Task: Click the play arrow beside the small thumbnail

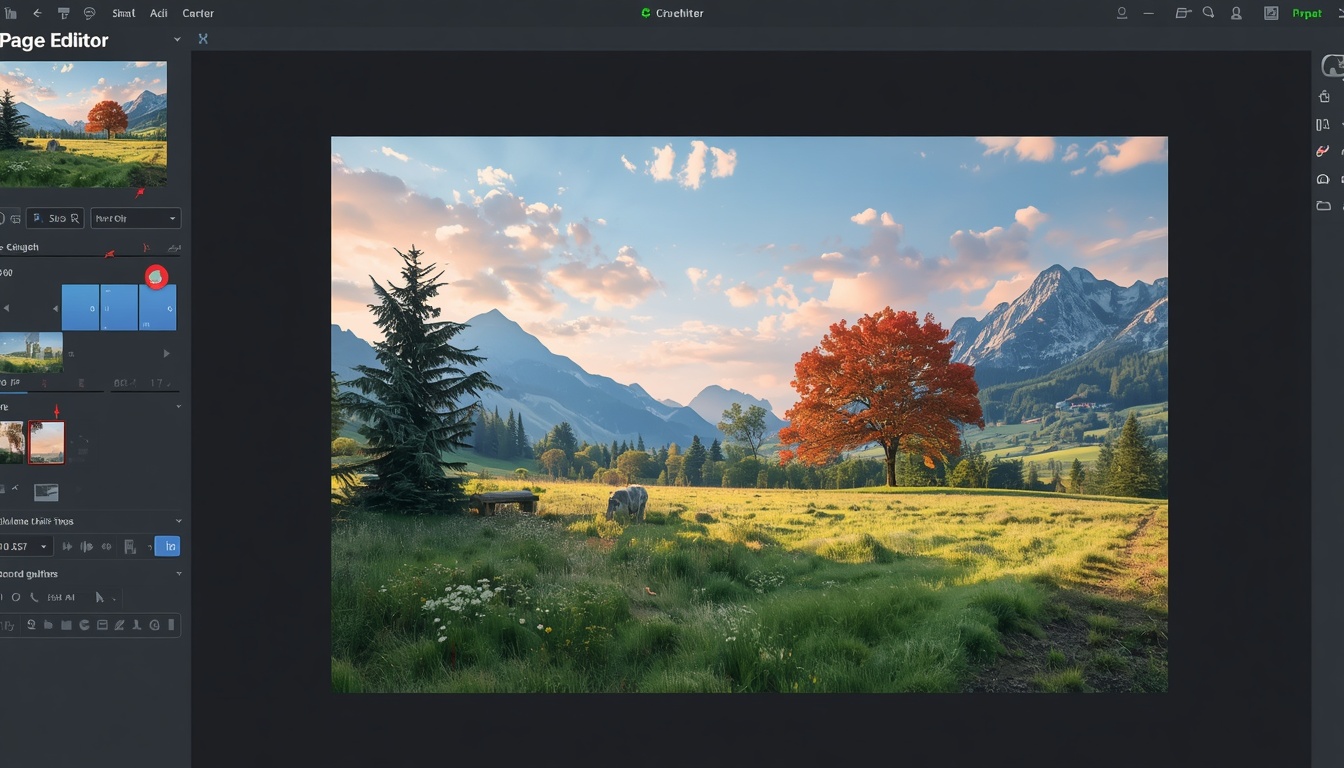Action: click(166, 353)
